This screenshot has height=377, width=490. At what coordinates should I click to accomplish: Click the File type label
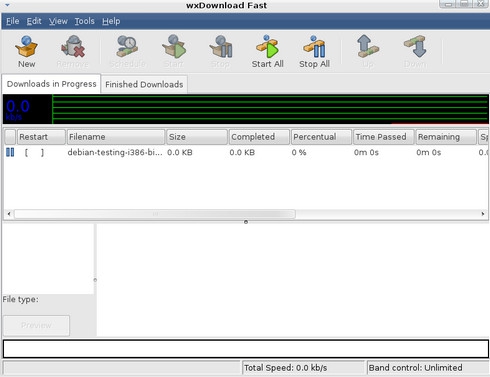click(x=20, y=299)
